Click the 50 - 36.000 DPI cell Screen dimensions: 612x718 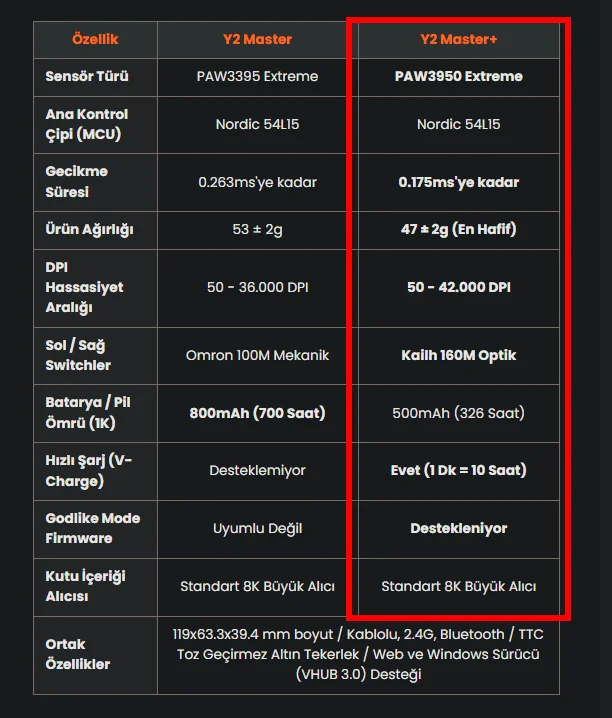[x=257, y=287]
